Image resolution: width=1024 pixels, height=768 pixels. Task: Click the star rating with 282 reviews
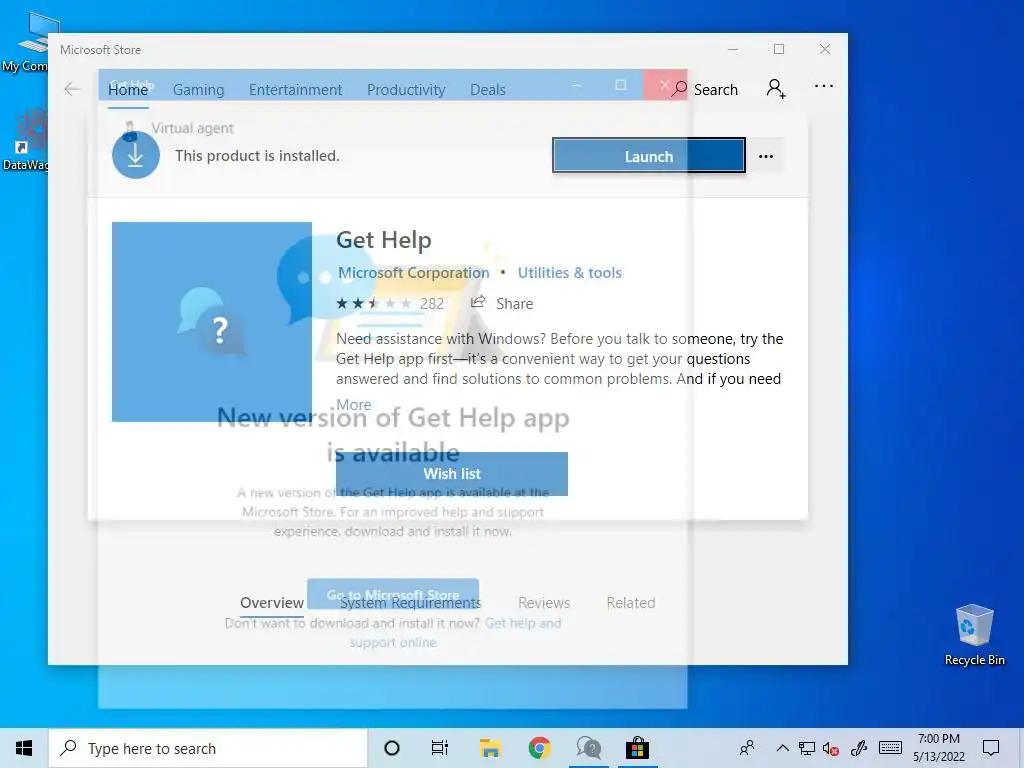tap(390, 303)
